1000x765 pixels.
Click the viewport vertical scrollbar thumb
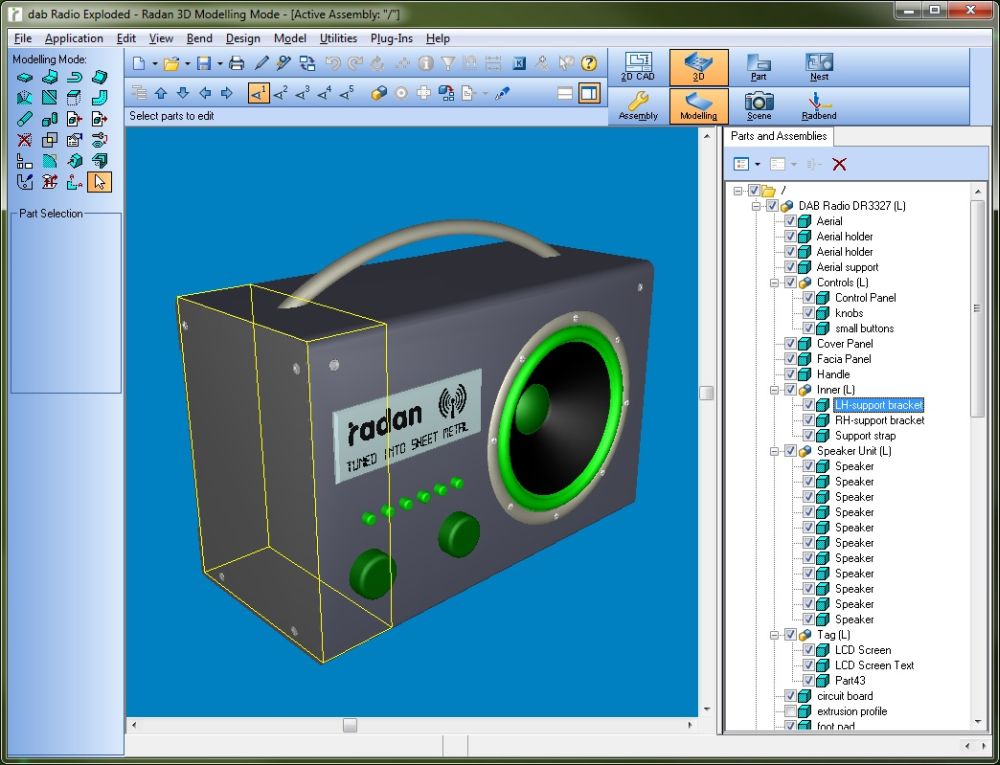click(706, 393)
